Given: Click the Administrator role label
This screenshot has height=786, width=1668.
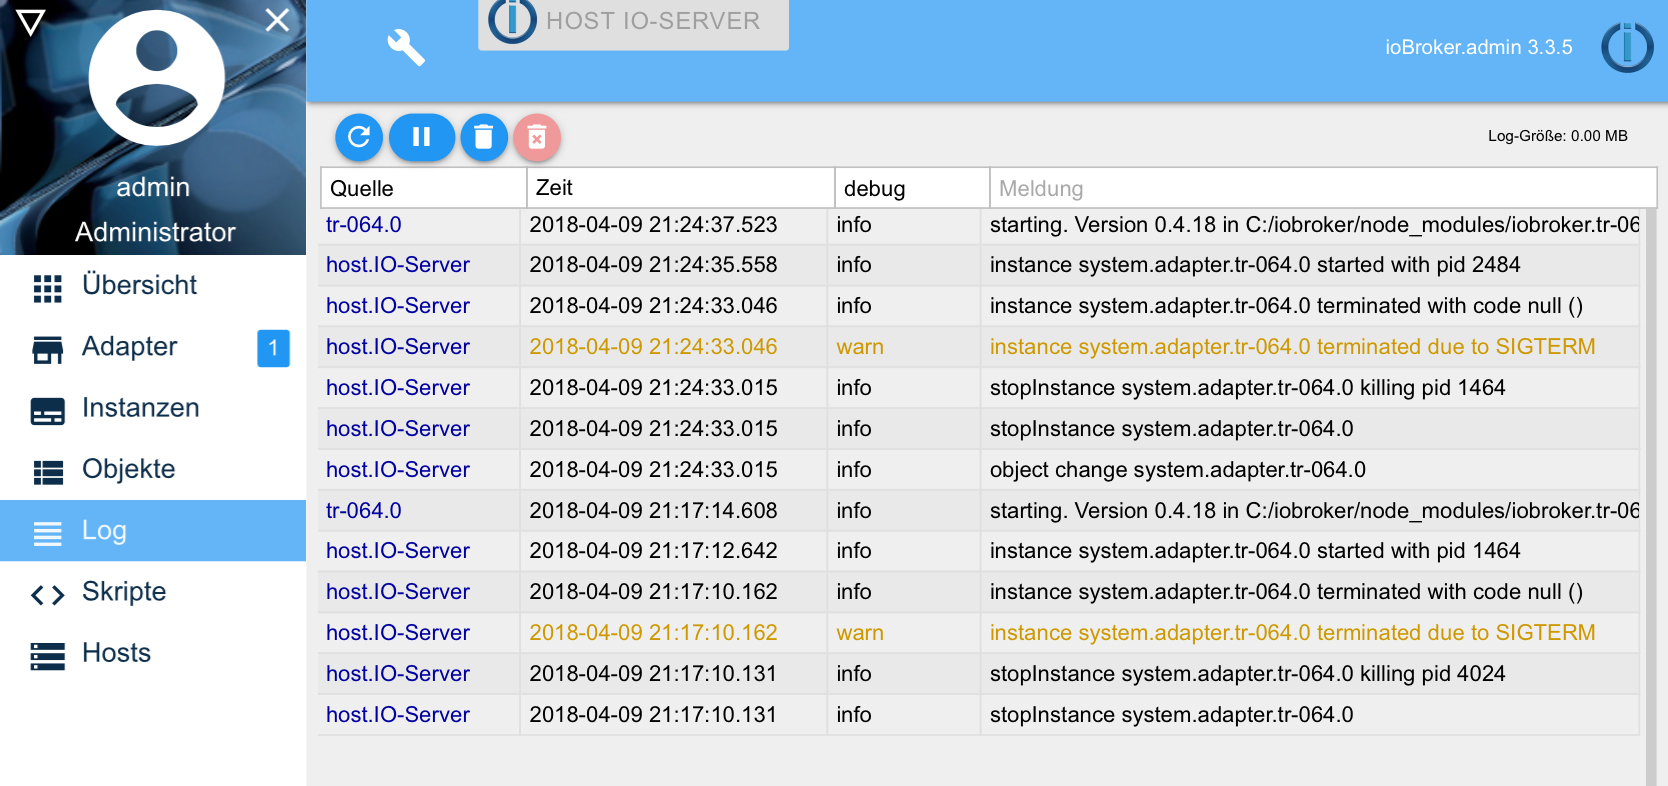Looking at the screenshot, I should coord(155,232).
